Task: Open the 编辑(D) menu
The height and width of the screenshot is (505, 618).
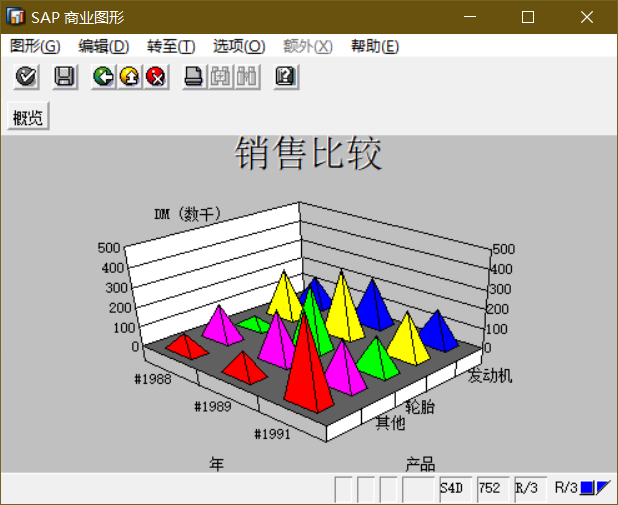Action: click(104, 46)
